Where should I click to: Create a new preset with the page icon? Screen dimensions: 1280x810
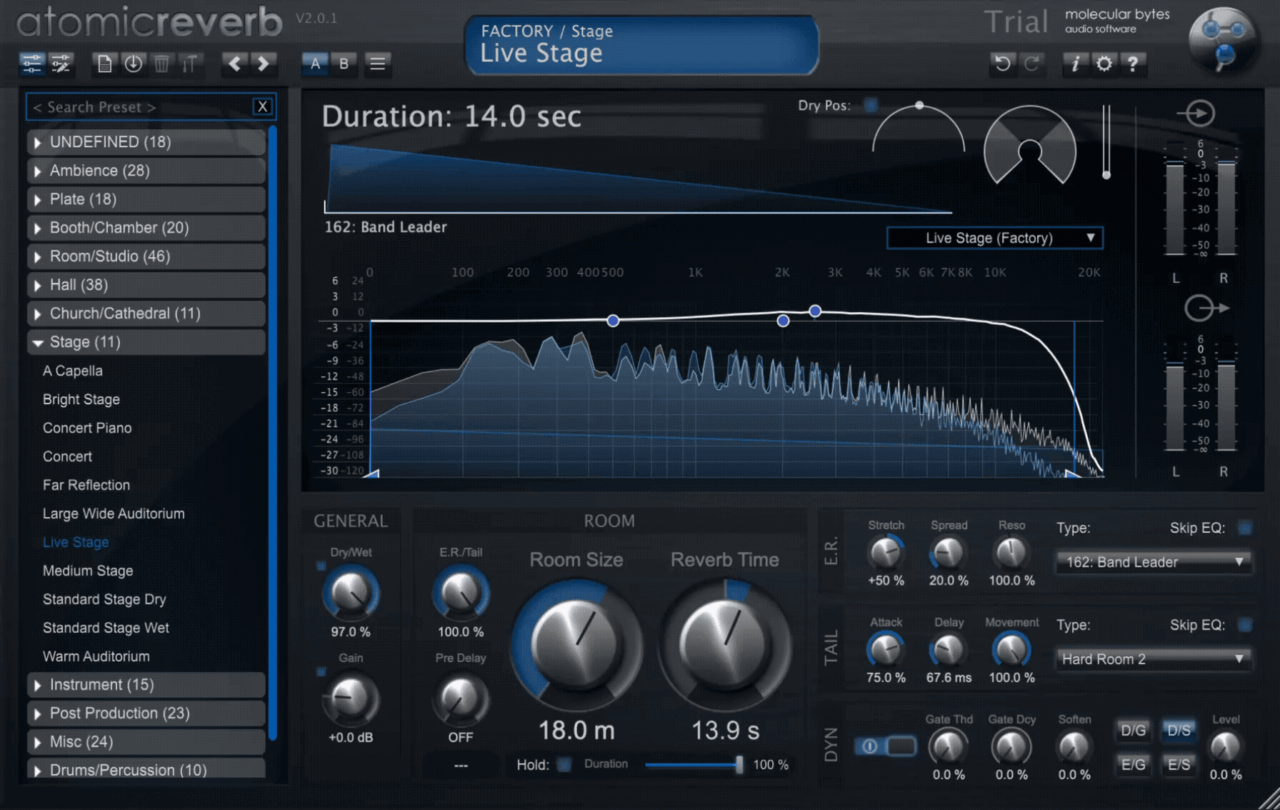(x=104, y=64)
